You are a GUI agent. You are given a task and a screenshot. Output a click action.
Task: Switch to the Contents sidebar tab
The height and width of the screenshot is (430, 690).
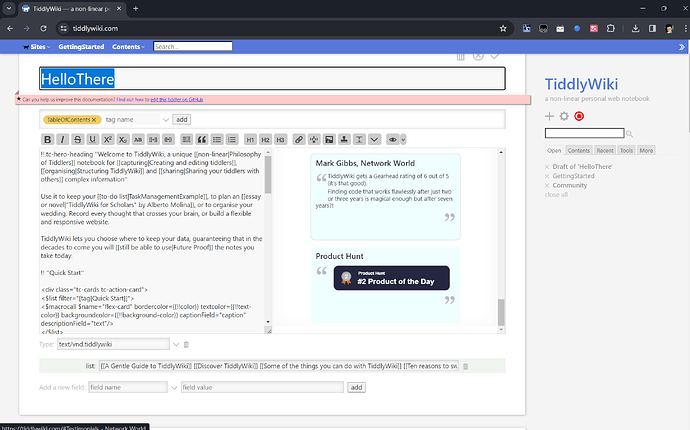point(579,150)
